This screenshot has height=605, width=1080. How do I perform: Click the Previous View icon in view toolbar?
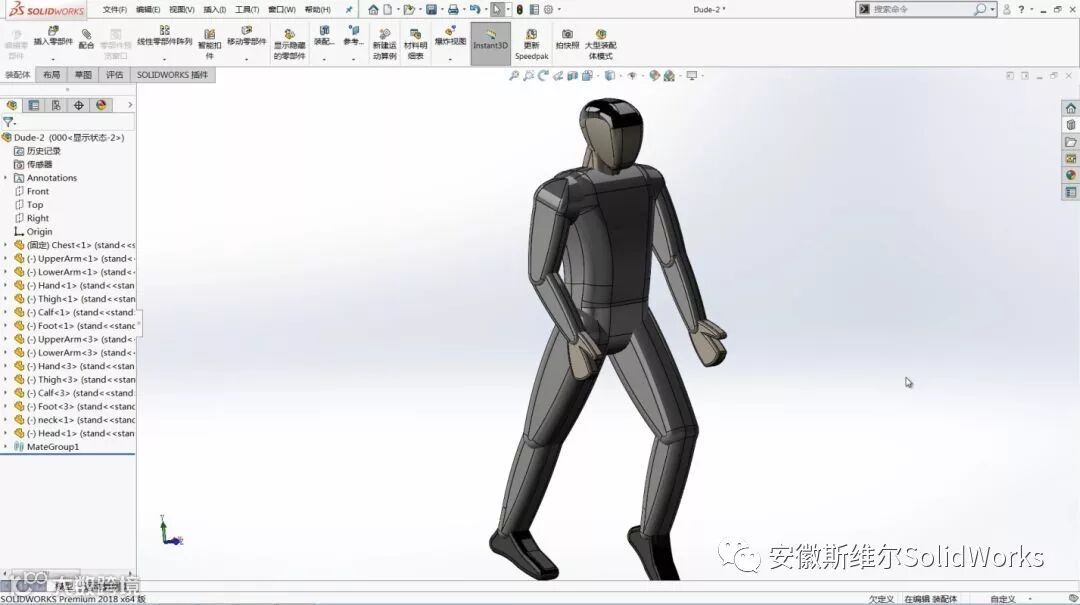[543, 76]
